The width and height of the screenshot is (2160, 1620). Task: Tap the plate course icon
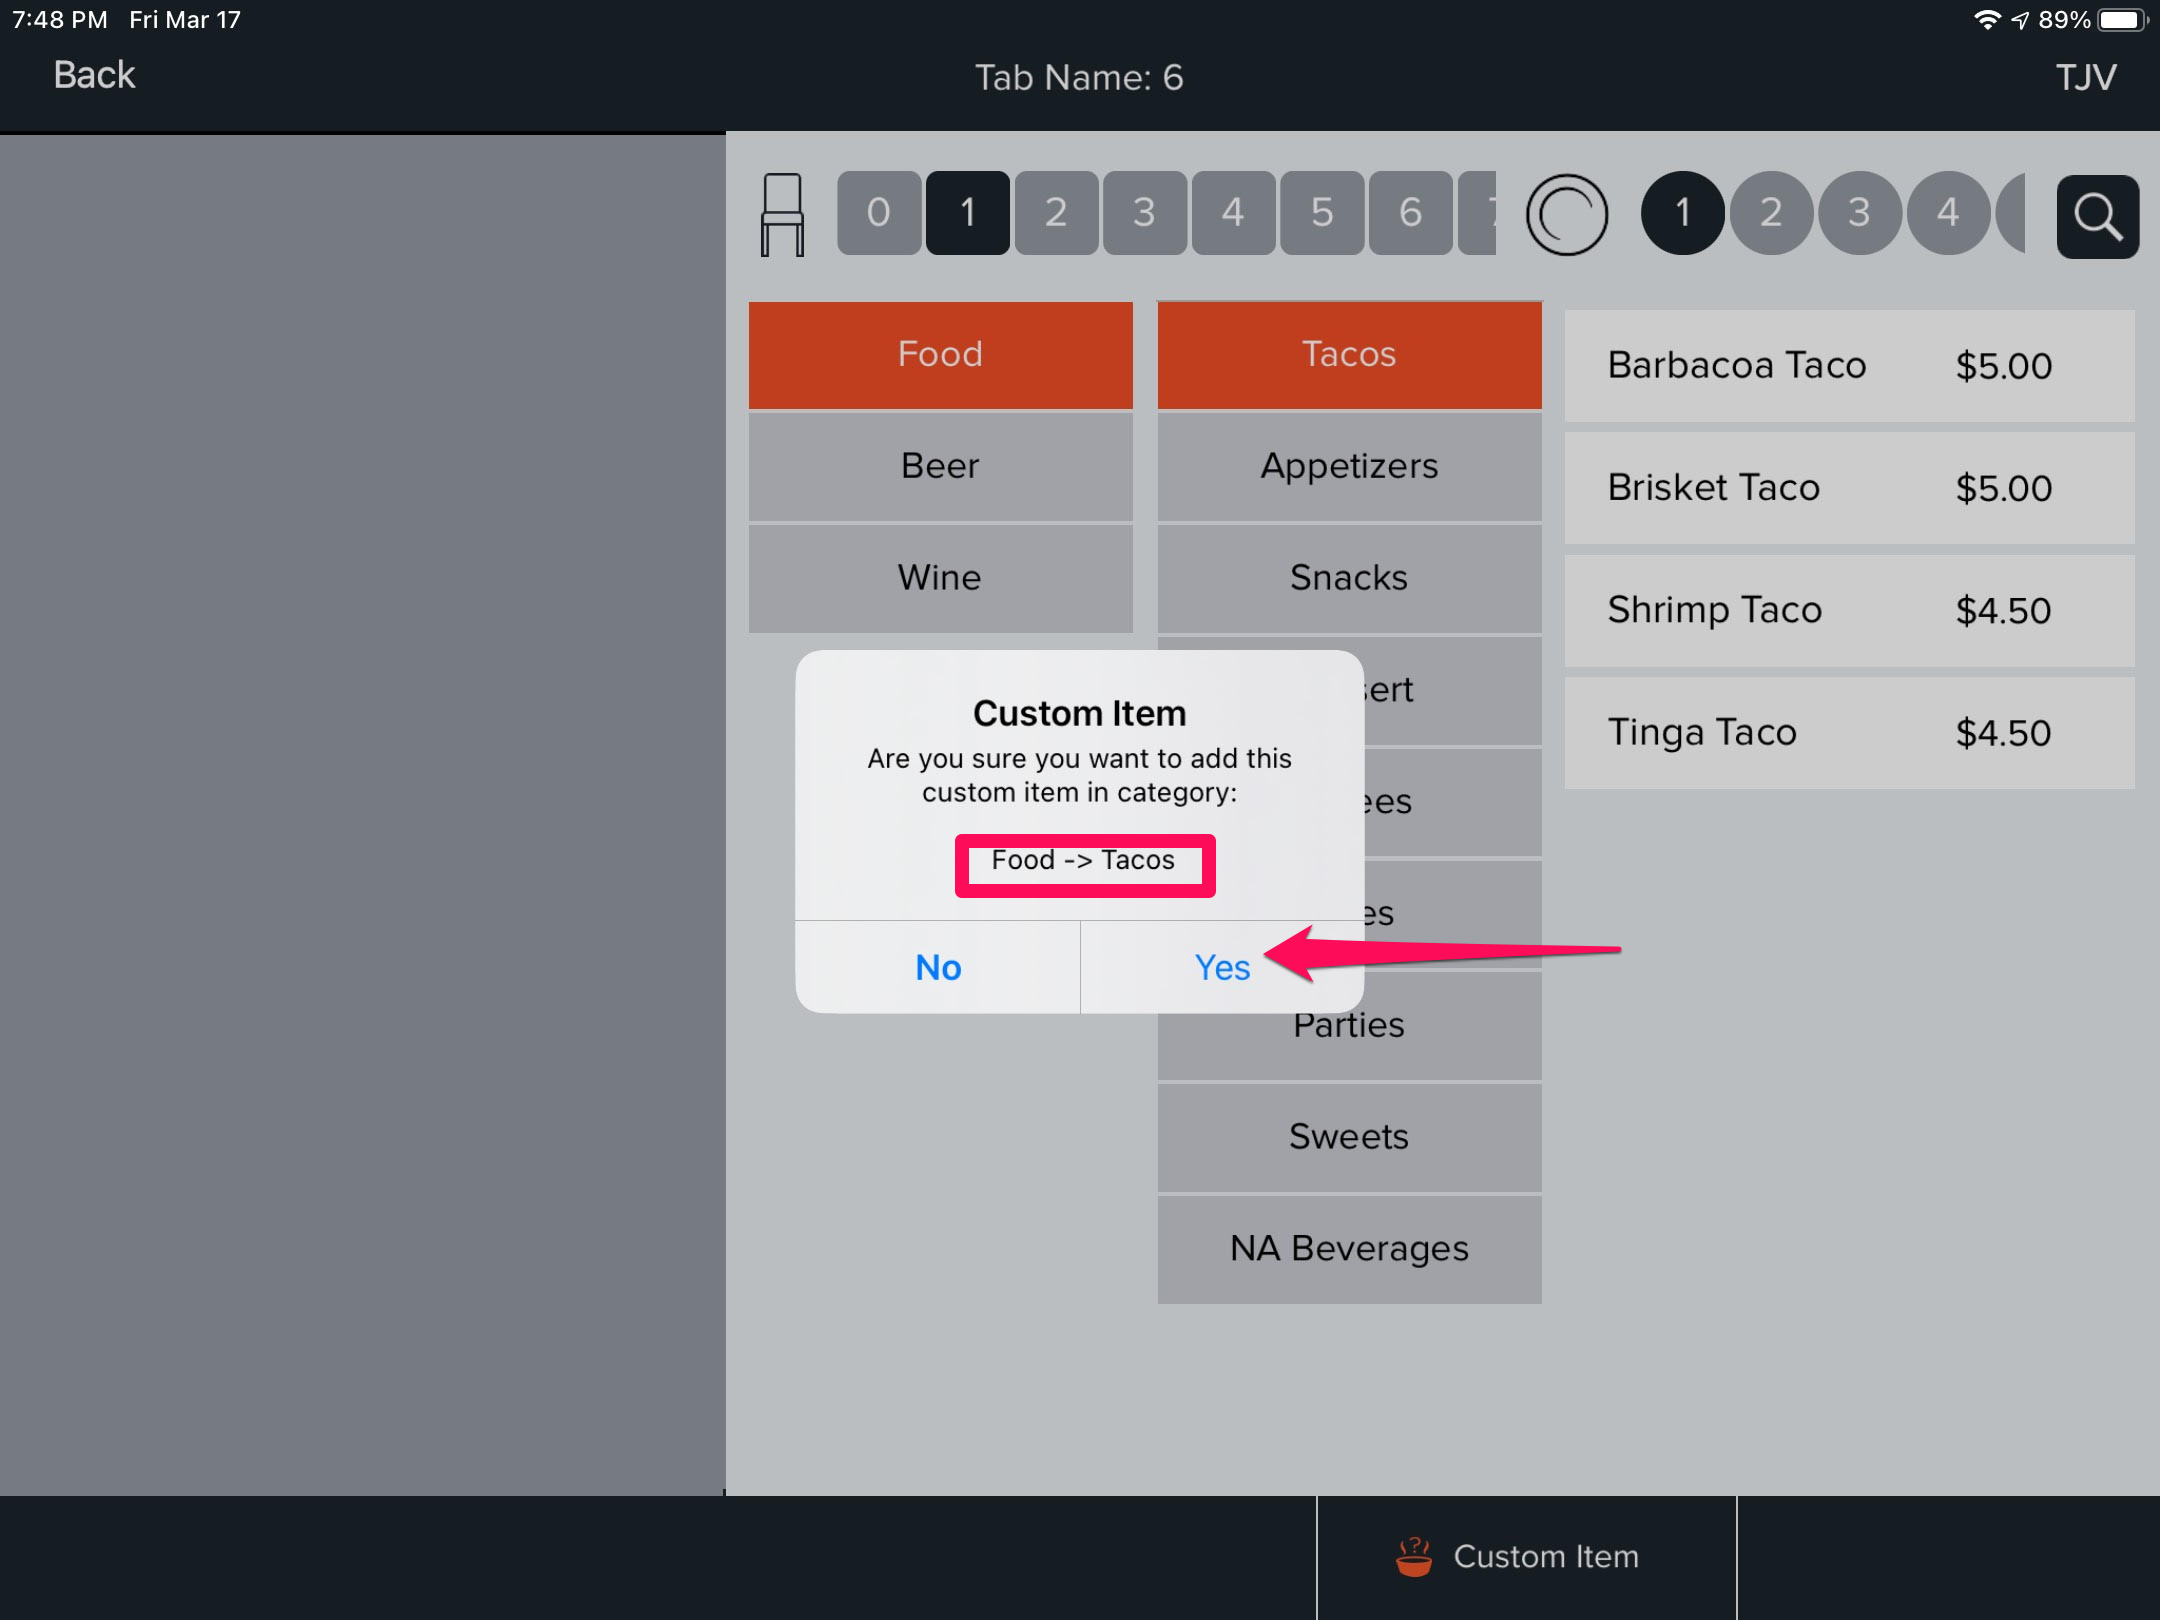tap(1566, 214)
